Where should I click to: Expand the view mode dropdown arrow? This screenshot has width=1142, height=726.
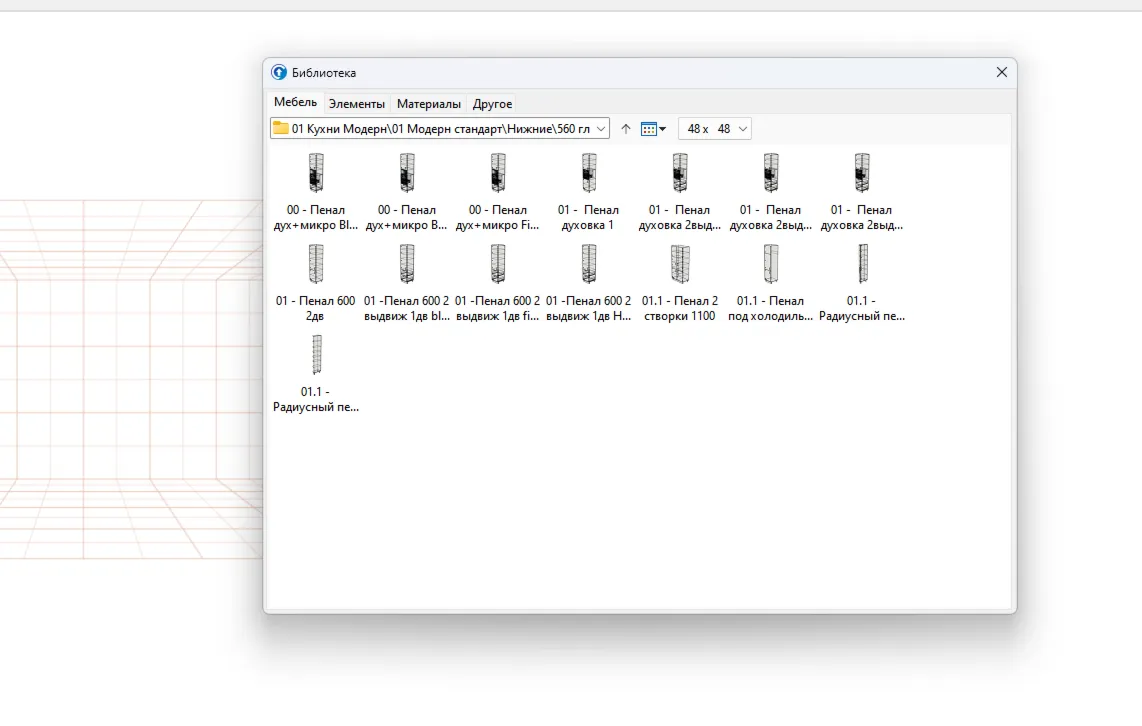[662, 129]
